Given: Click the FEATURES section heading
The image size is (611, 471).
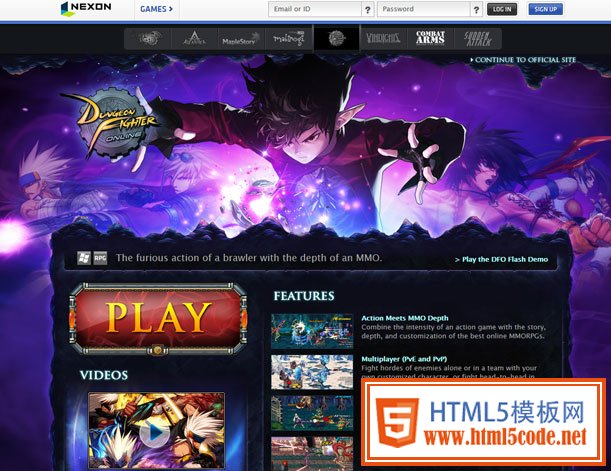Looking at the screenshot, I should (x=304, y=296).
